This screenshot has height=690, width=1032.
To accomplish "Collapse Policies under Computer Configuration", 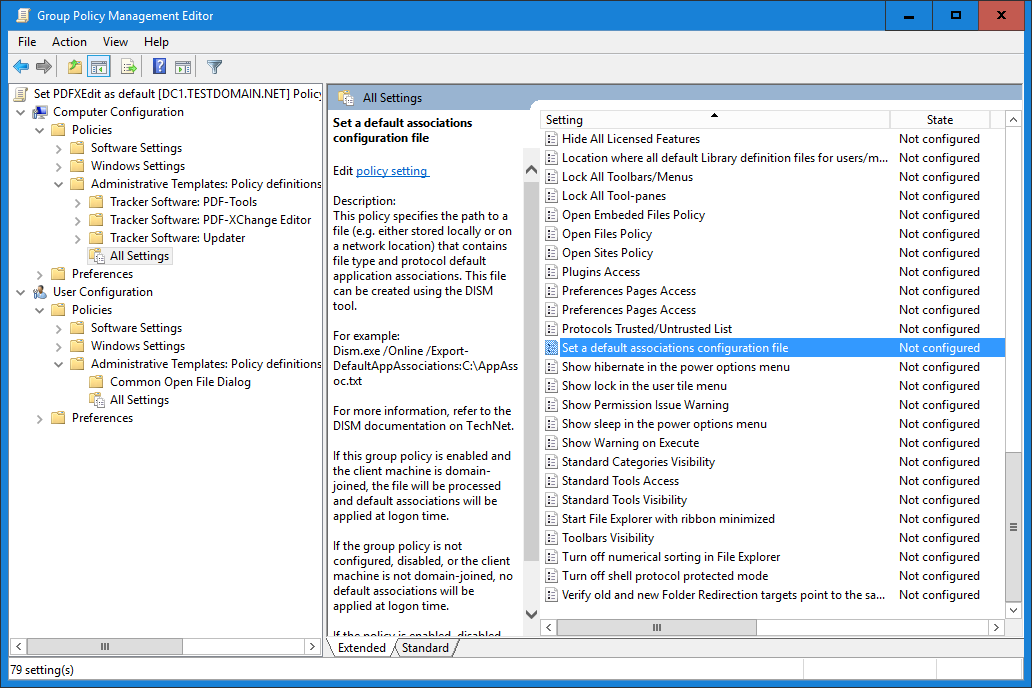I will pos(39,130).
